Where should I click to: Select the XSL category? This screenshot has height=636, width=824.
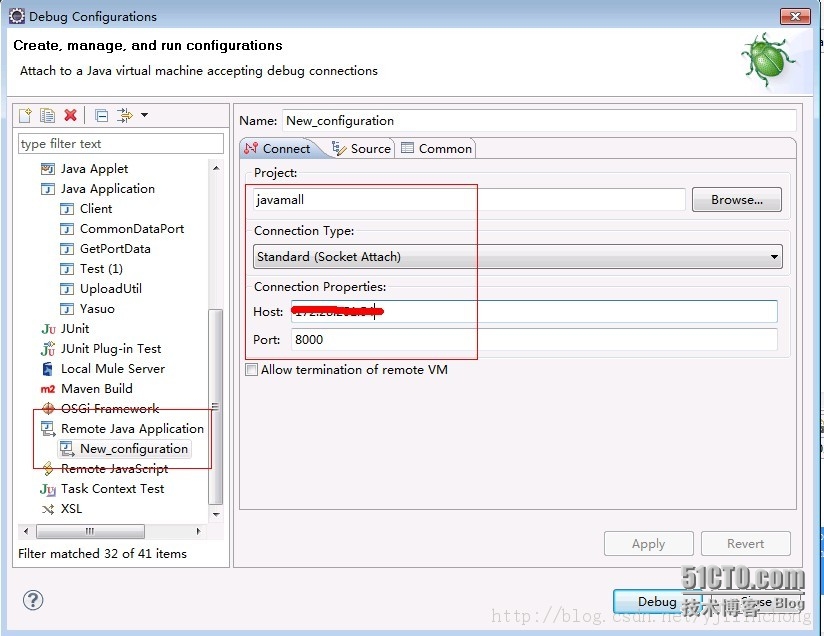tap(71, 508)
